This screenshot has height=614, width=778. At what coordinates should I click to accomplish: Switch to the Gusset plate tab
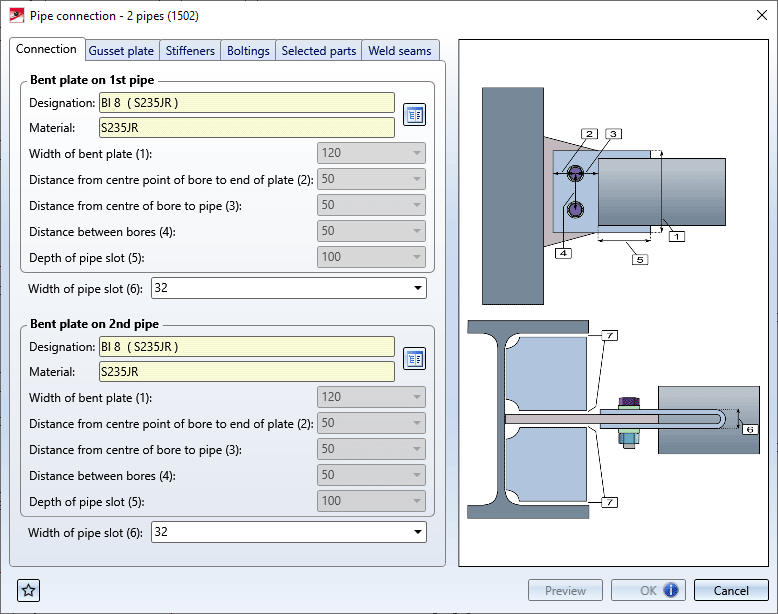(121, 51)
